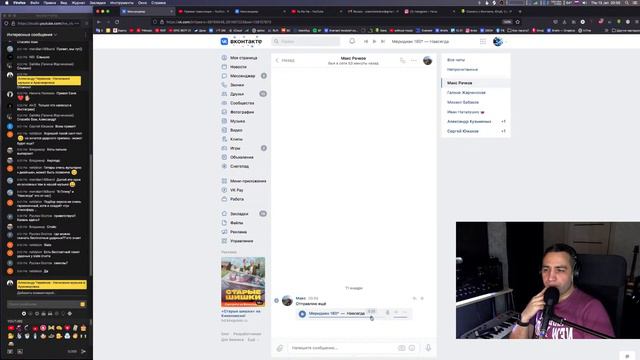
Task: Open Видео in VK sidebar
Action: (236, 130)
